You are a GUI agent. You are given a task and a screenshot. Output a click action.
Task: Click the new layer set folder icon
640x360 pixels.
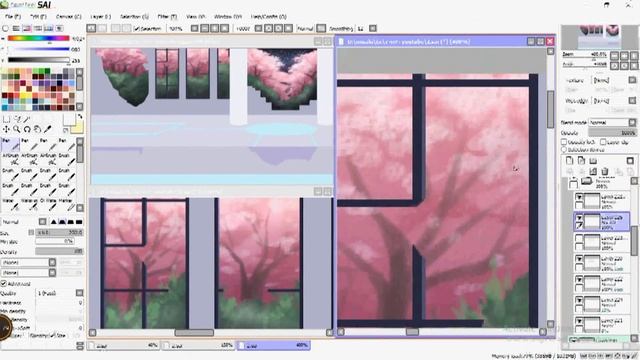pos(593,160)
